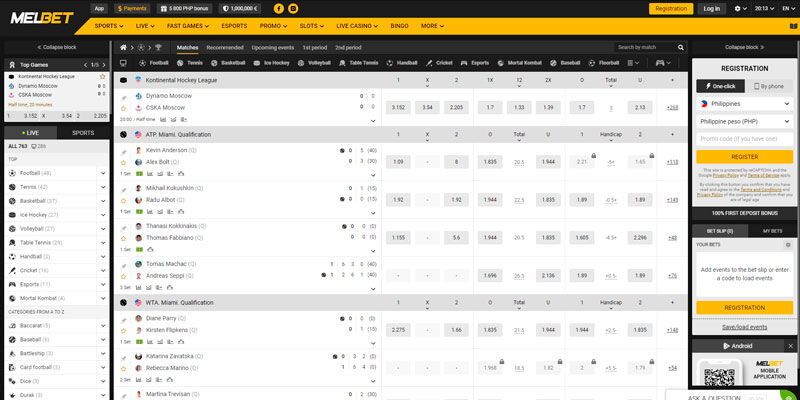Click the trophy breadcrumb icon

[158, 47]
